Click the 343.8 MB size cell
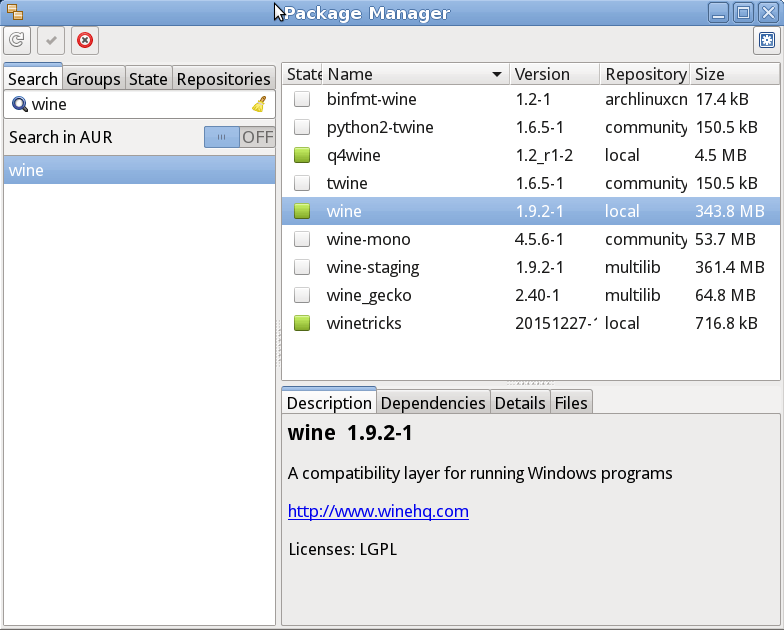784x630 pixels. point(730,211)
